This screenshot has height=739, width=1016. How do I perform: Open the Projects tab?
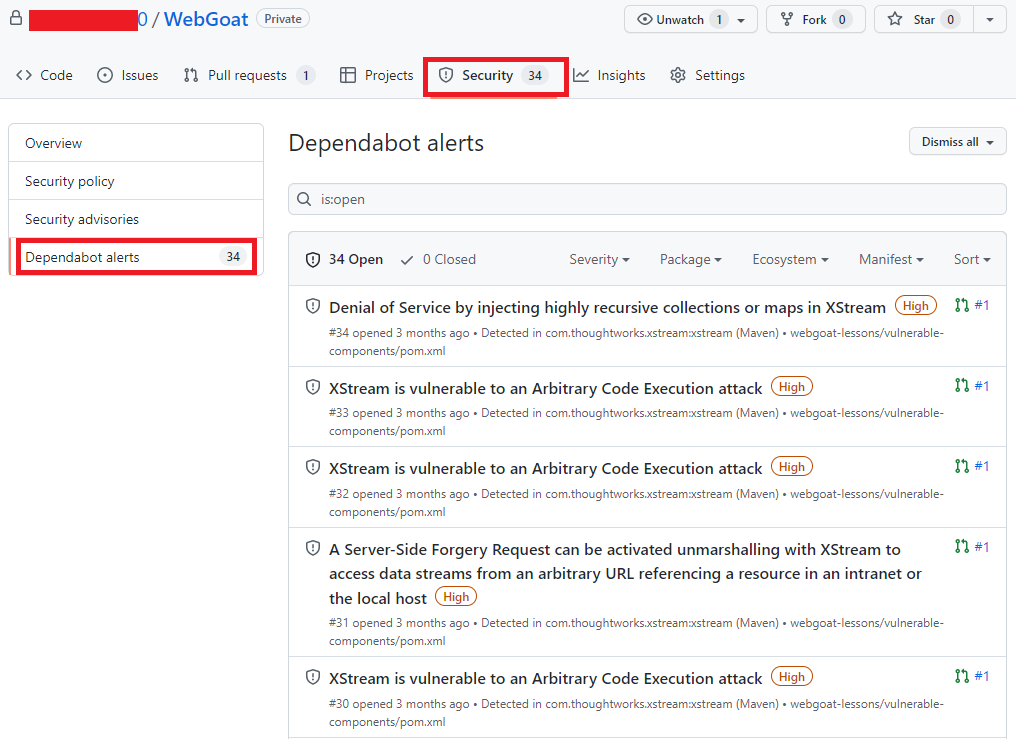click(x=376, y=75)
